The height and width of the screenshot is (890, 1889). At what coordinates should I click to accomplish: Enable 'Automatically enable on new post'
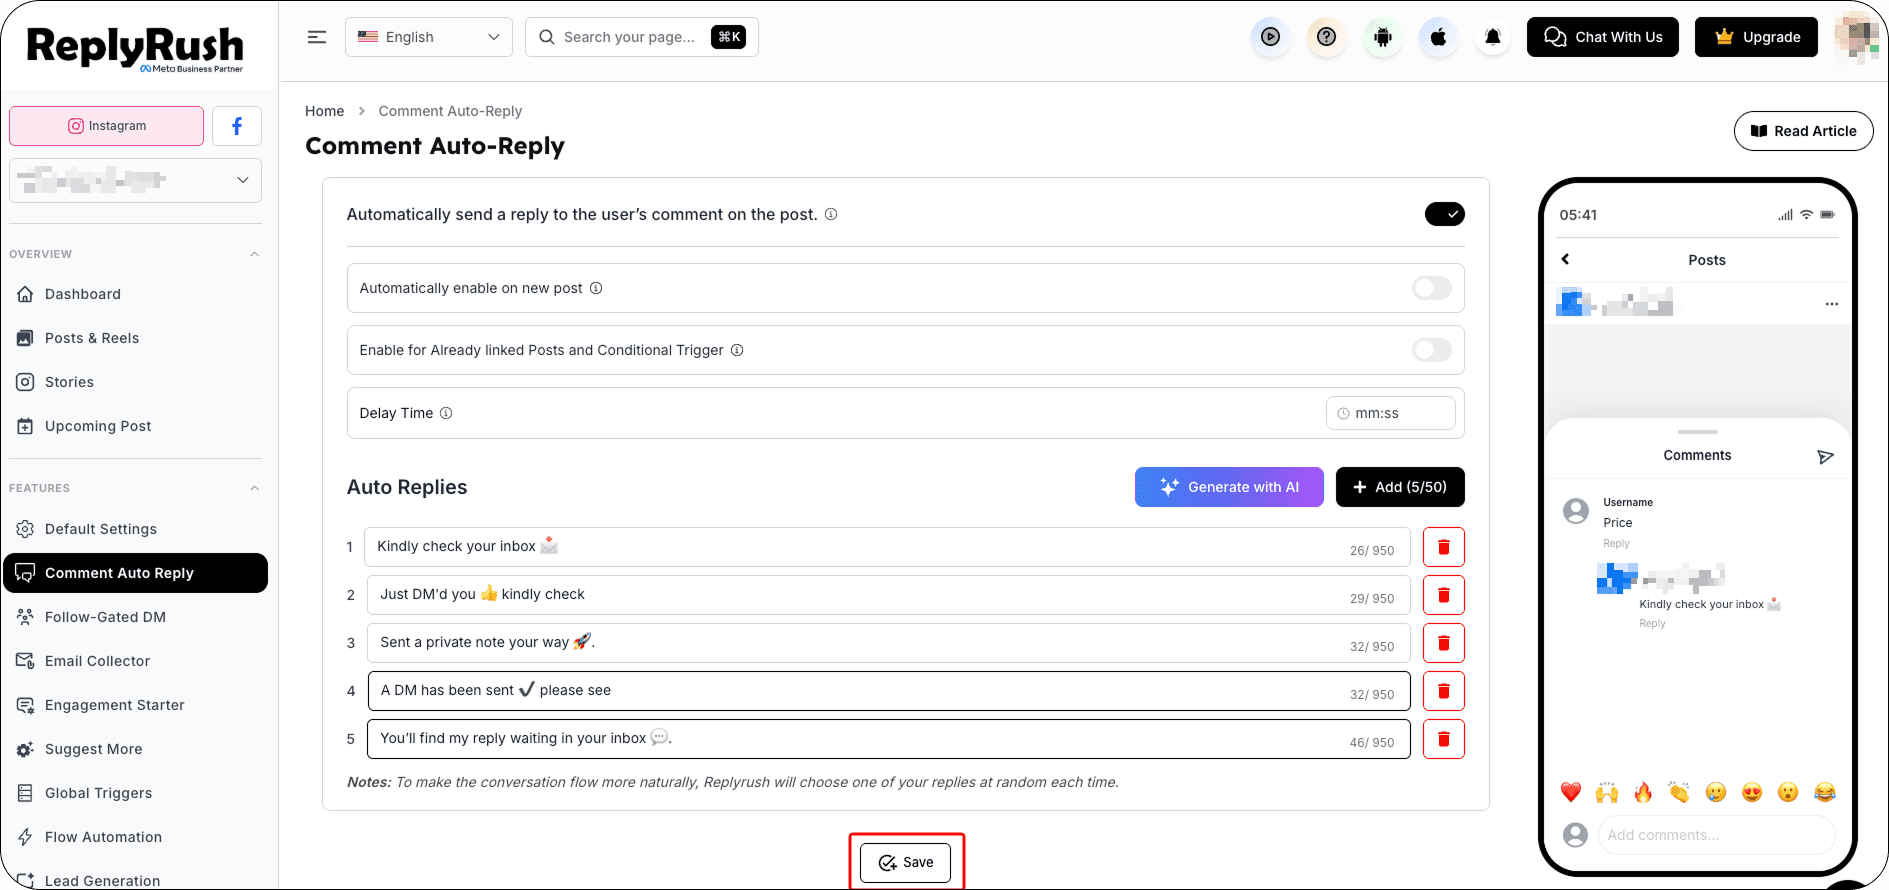click(x=1432, y=288)
